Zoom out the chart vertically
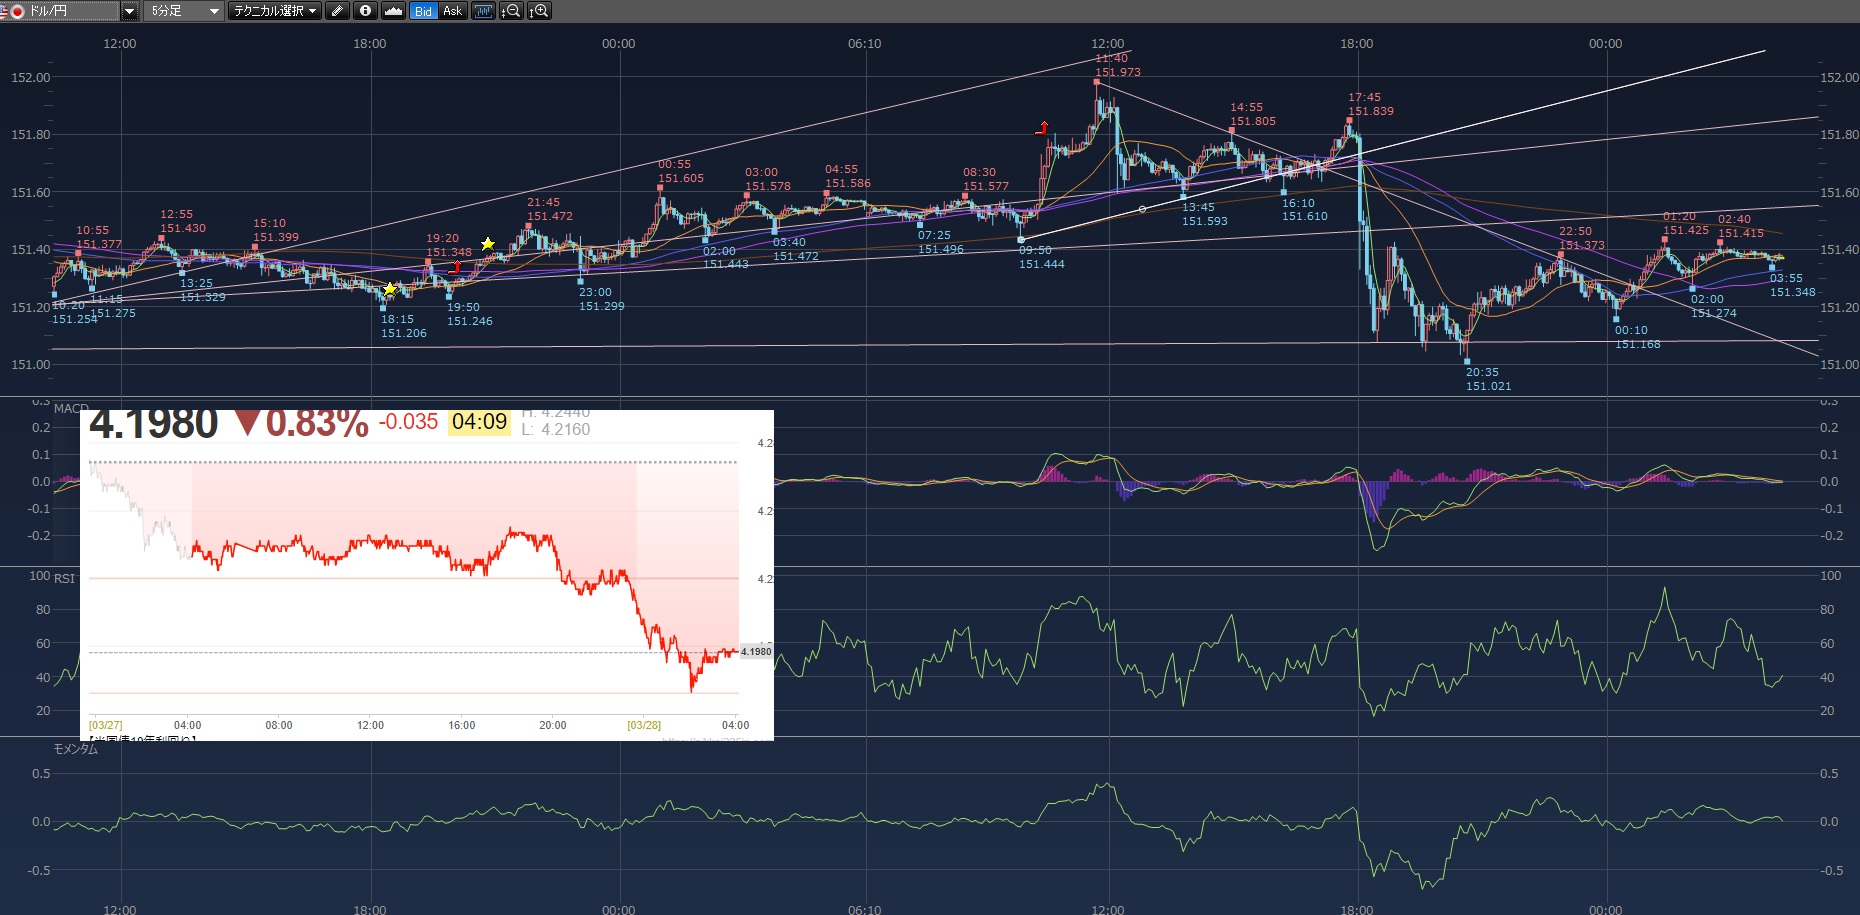 point(511,11)
